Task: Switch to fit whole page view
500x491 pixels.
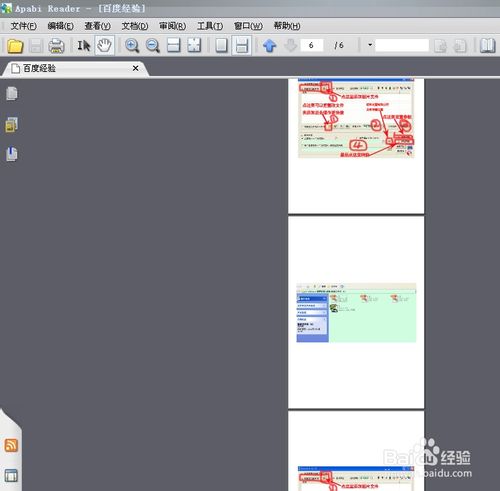Action: (x=194, y=45)
